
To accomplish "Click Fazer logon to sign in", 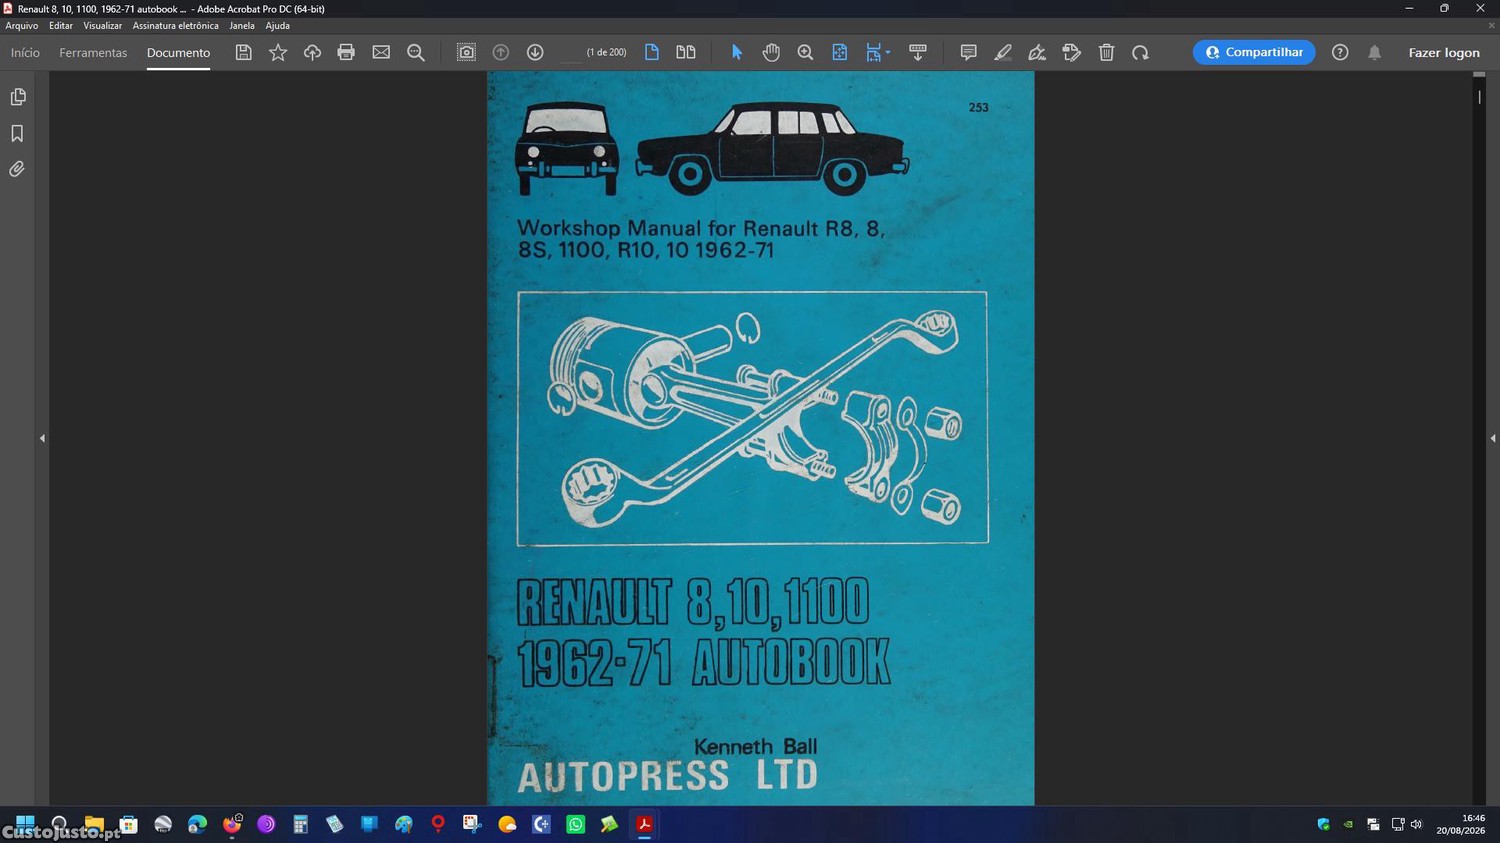I will (1444, 53).
